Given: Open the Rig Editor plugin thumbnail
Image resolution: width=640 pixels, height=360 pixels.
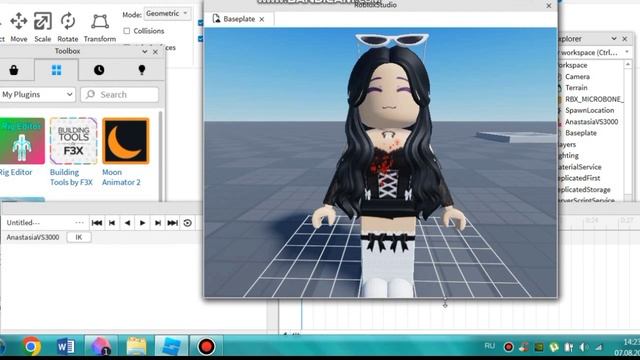Looking at the screenshot, I should pos(21,141).
